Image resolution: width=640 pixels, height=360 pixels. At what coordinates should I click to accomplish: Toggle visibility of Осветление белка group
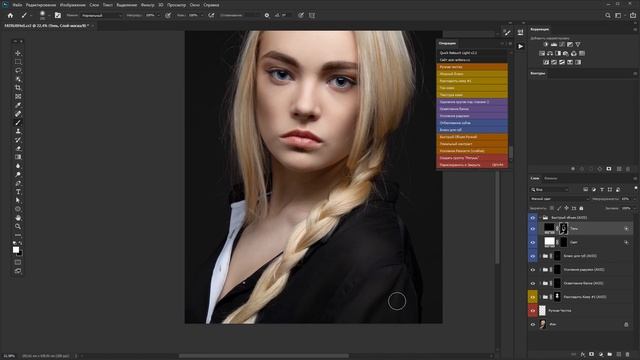pyautogui.click(x=533, y=283)
